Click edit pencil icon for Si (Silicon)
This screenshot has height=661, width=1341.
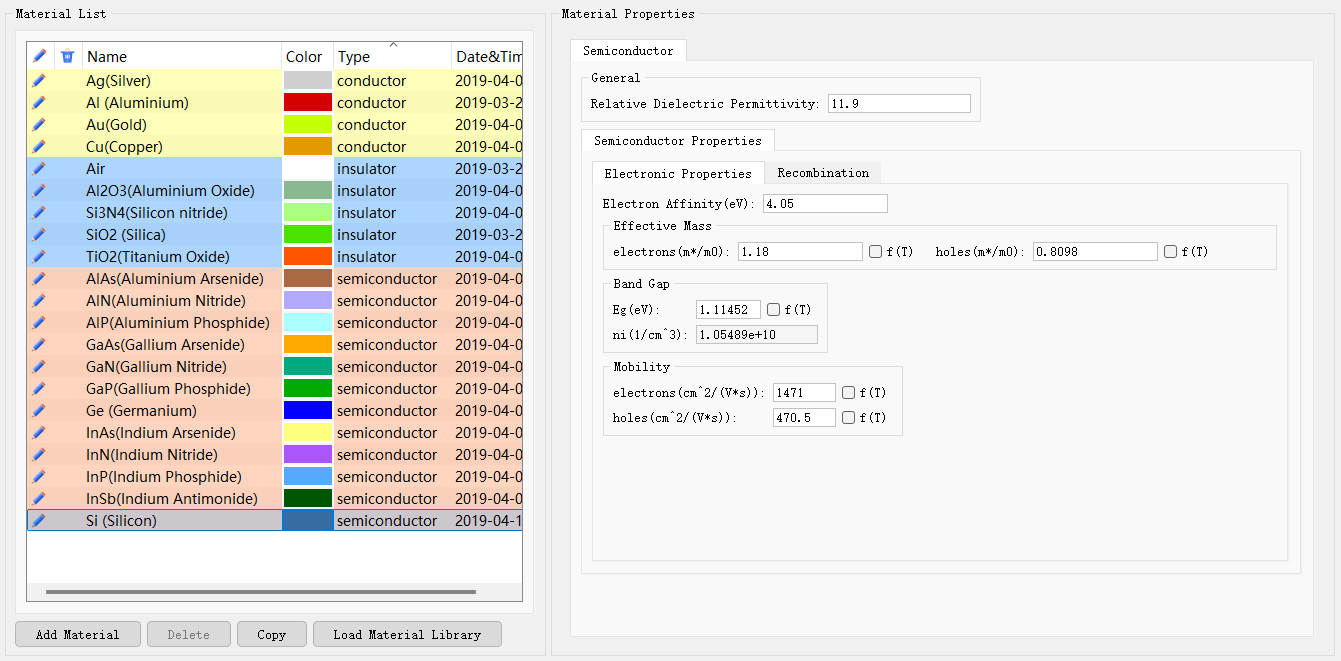coord(39,520)
